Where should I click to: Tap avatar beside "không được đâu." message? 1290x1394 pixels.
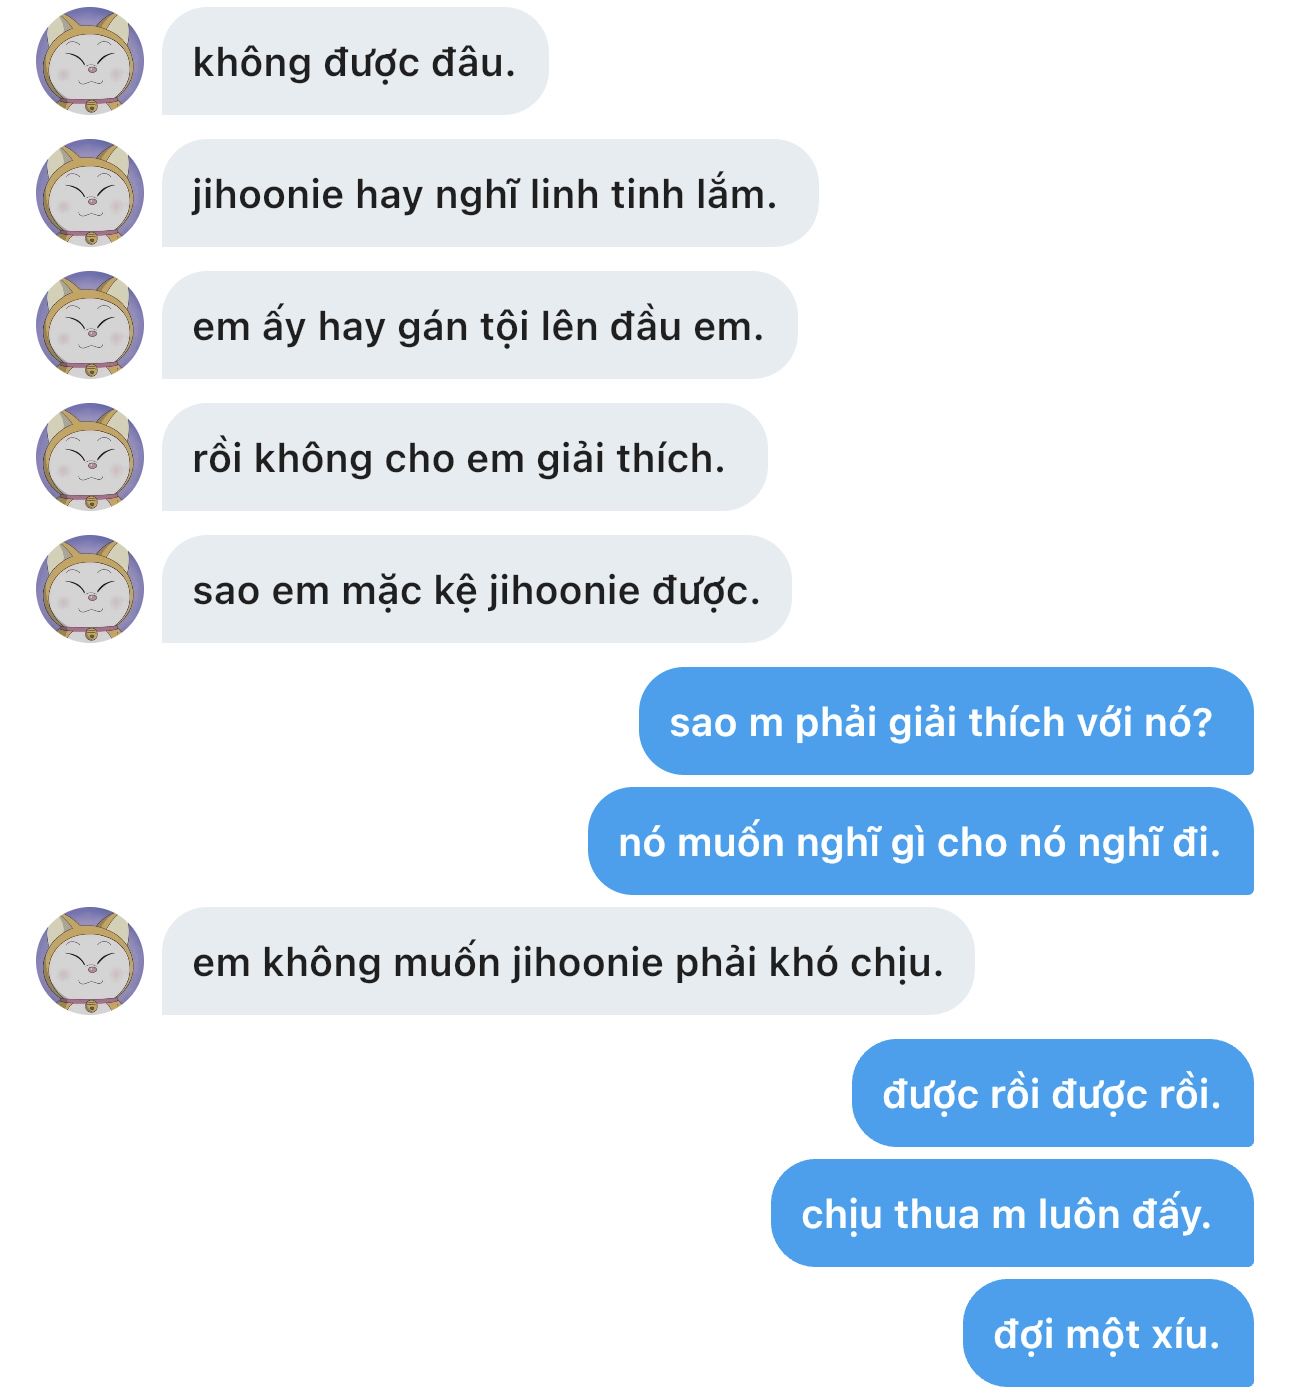(90, 61)
